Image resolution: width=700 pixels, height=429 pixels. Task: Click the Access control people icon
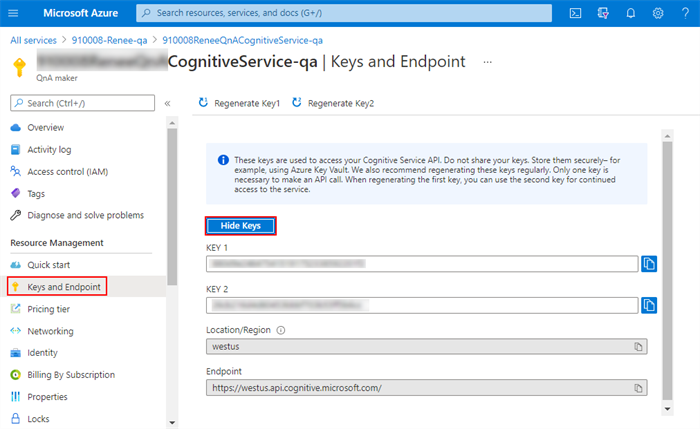click(x=16, y=171)
